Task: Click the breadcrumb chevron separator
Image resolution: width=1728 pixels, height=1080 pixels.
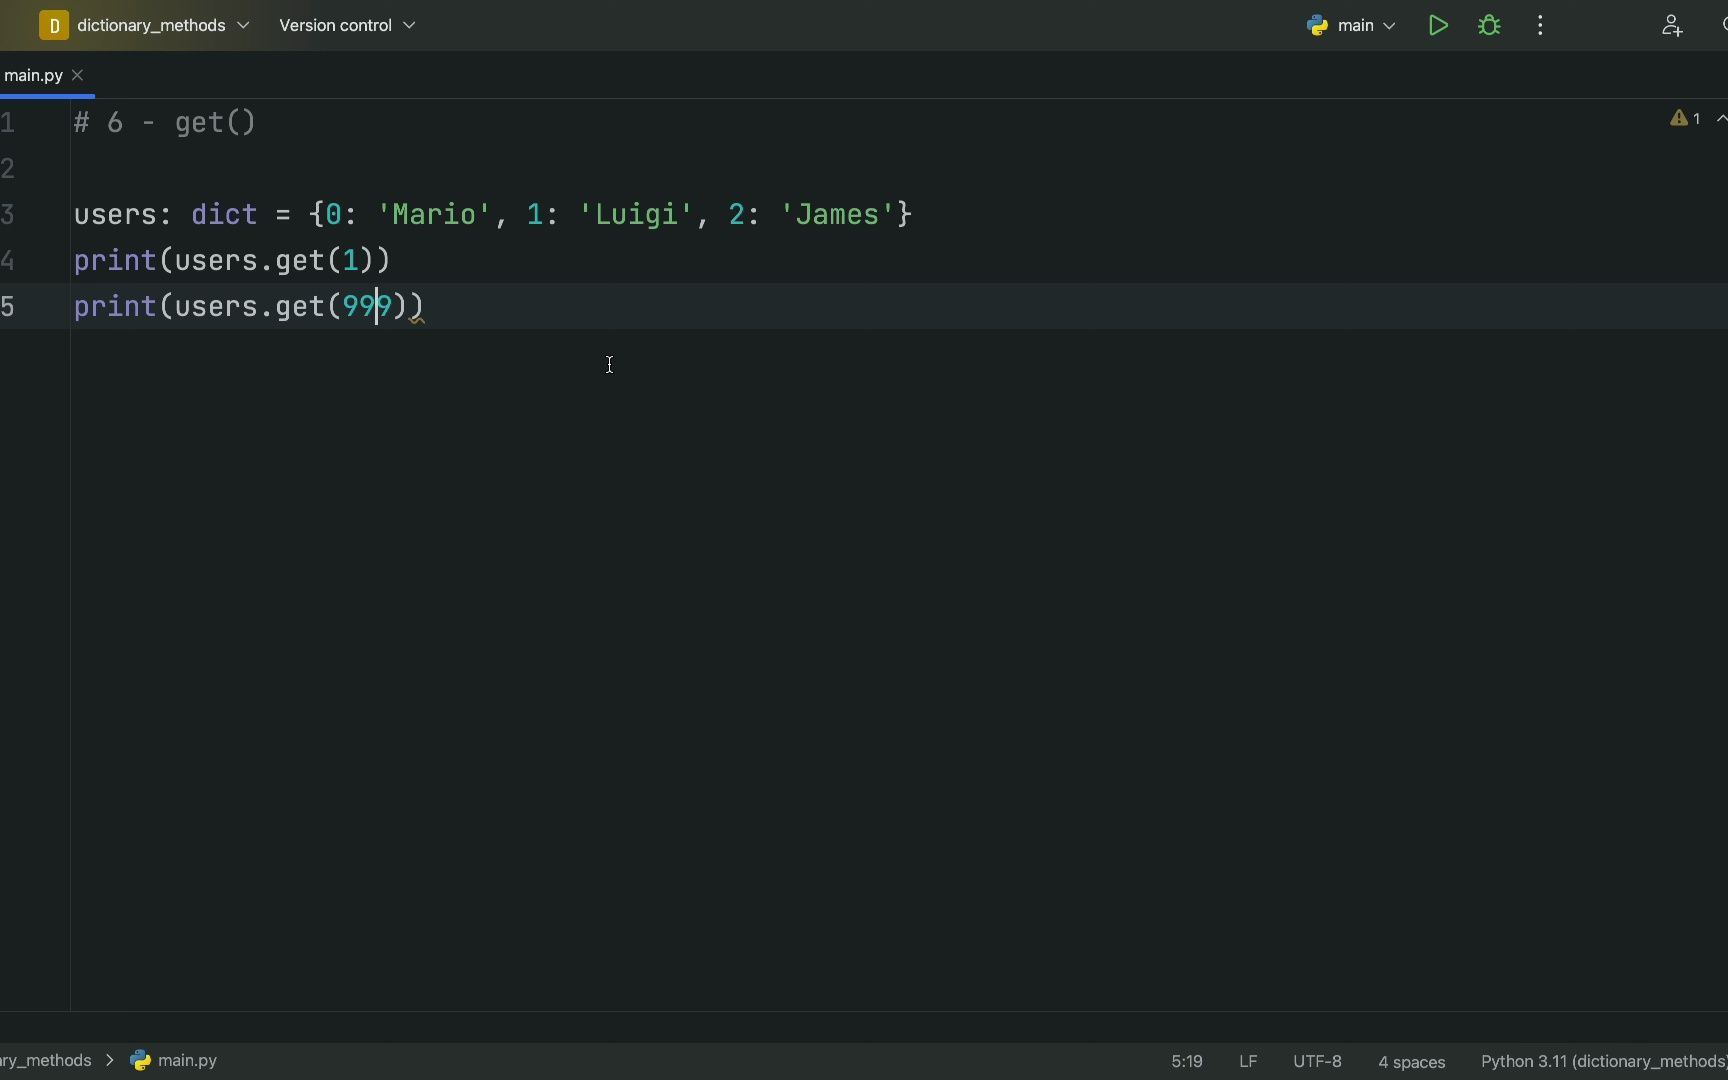Action: pyautogui.click(x=110, y=1060)
